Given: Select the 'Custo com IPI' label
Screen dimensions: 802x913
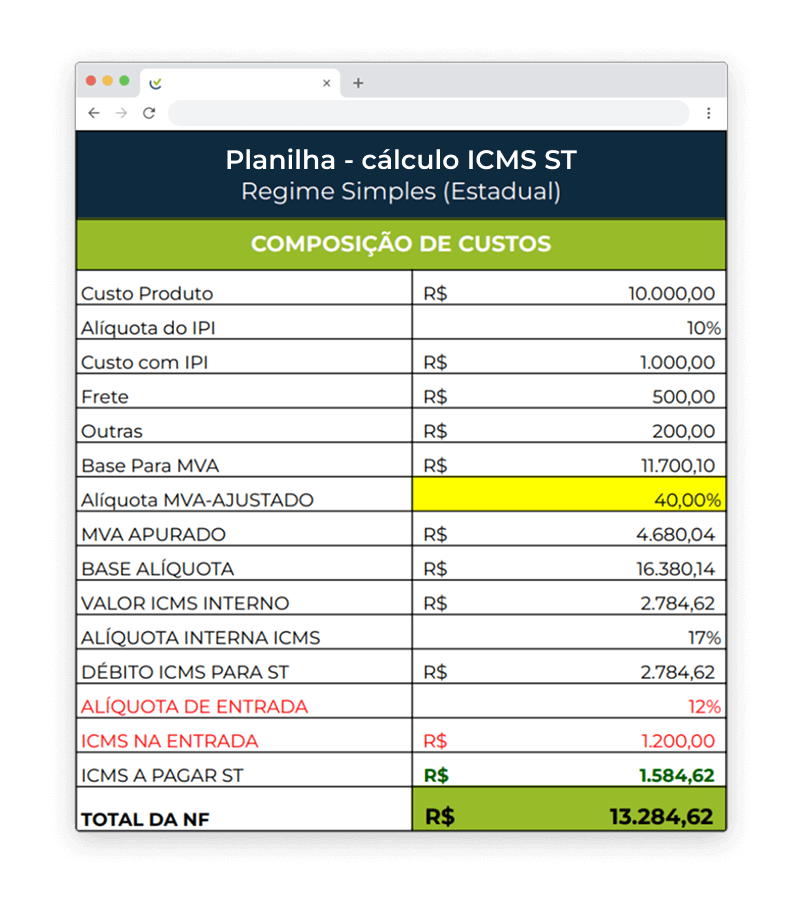Looking at the screenshot, I should tap(144, 362).
